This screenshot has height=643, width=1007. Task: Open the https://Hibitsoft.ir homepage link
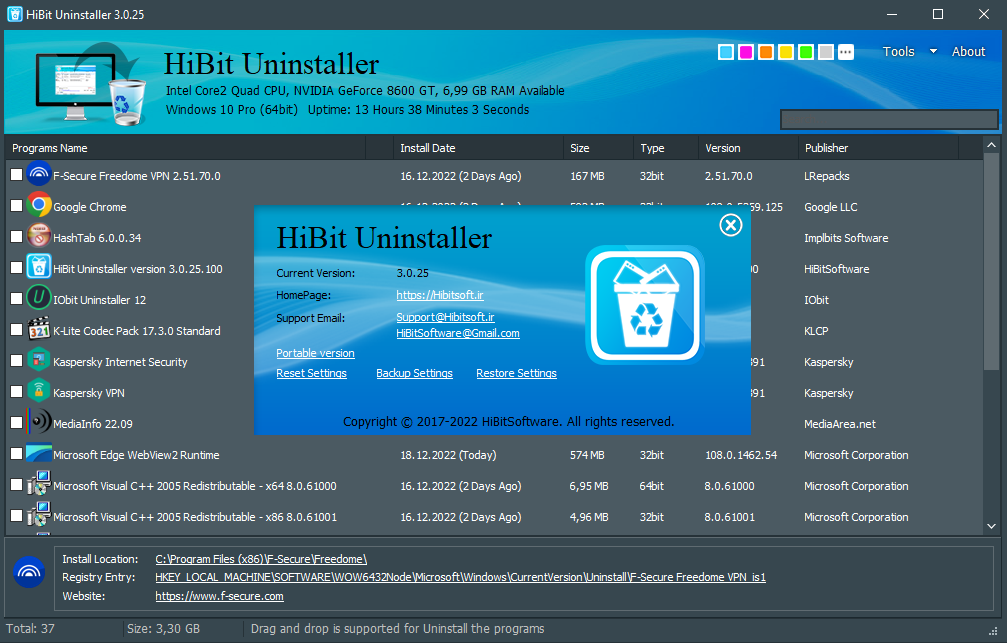tap(440, 295)
